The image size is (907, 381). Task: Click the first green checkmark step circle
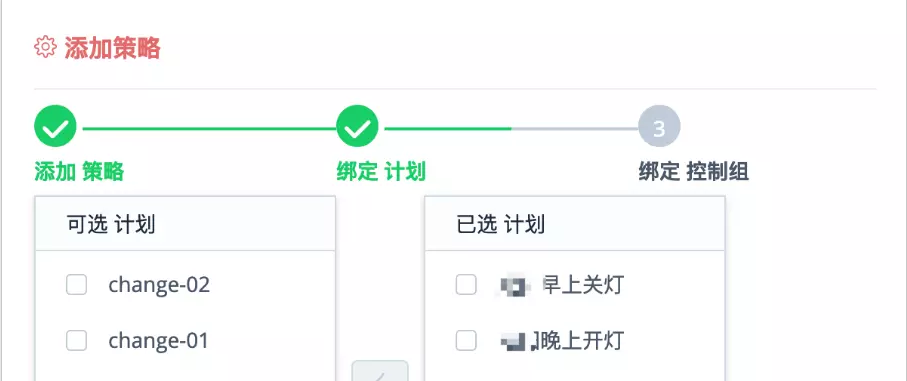(56, 126)
